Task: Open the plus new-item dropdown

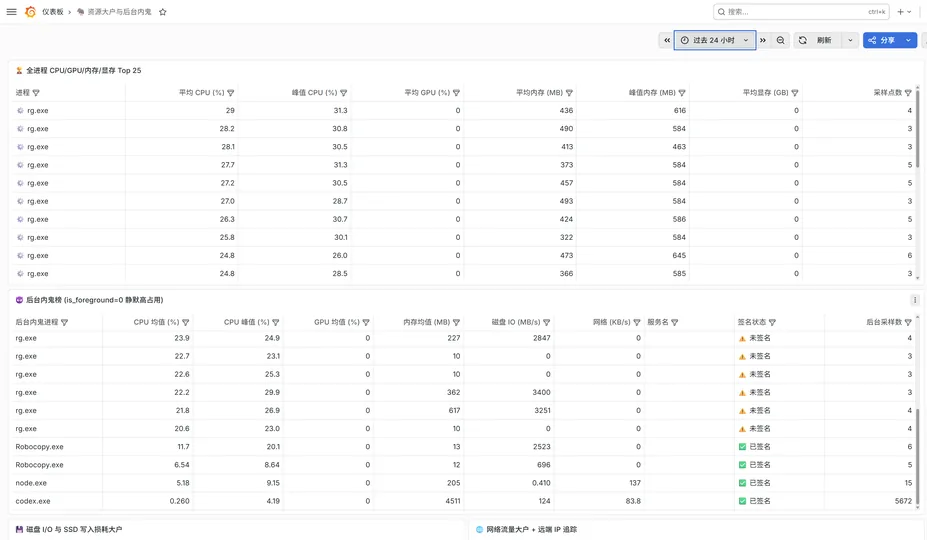Action: coord(904,12)
